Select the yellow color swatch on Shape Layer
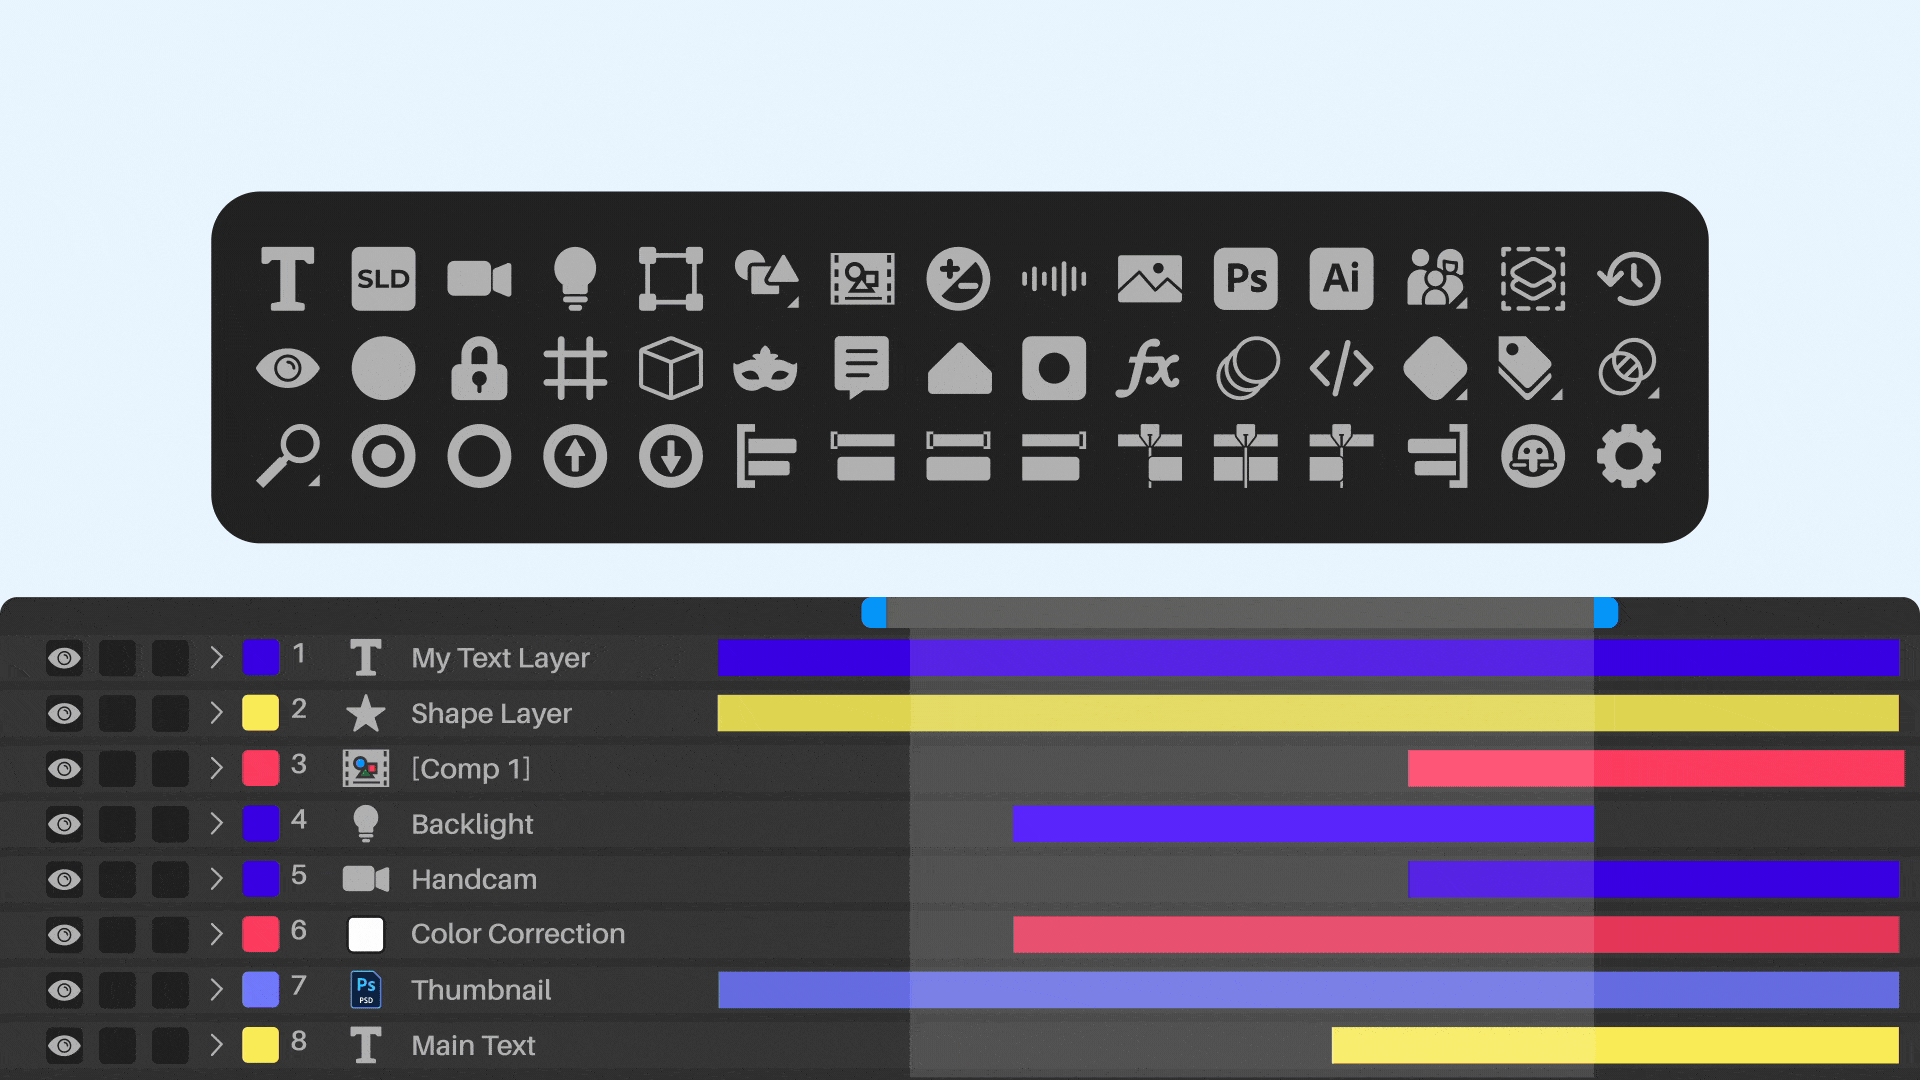 pyautogui.click(x=258, y=712)
